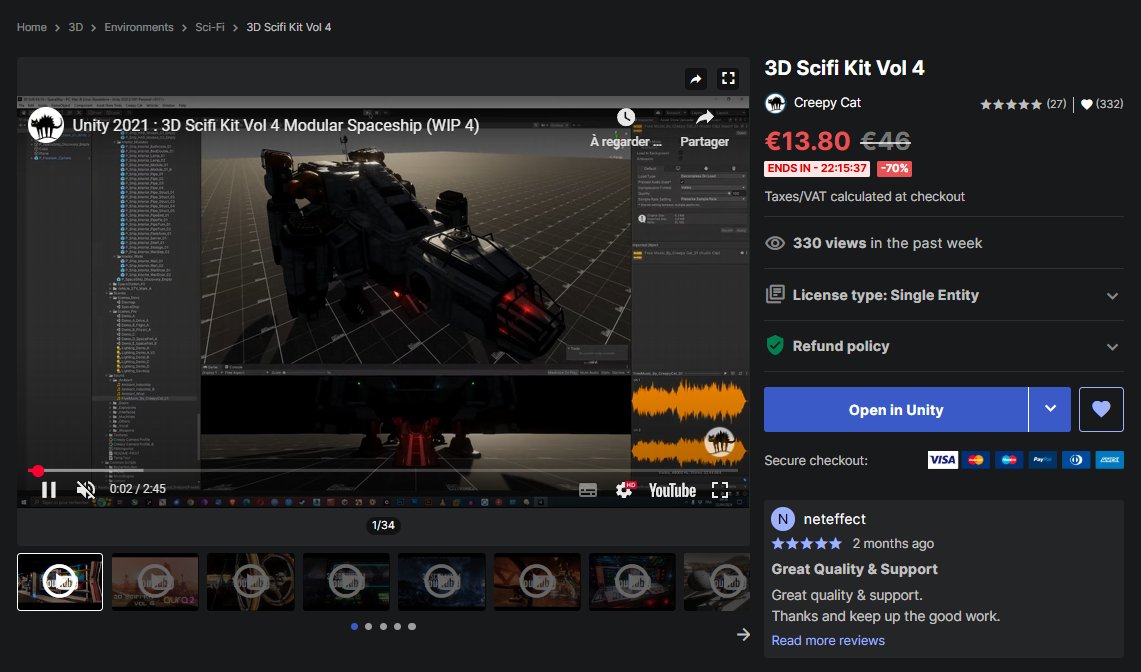Expand License type: Single Entity
Screen dimensions: 1141x672
click(x=944, y=295)
